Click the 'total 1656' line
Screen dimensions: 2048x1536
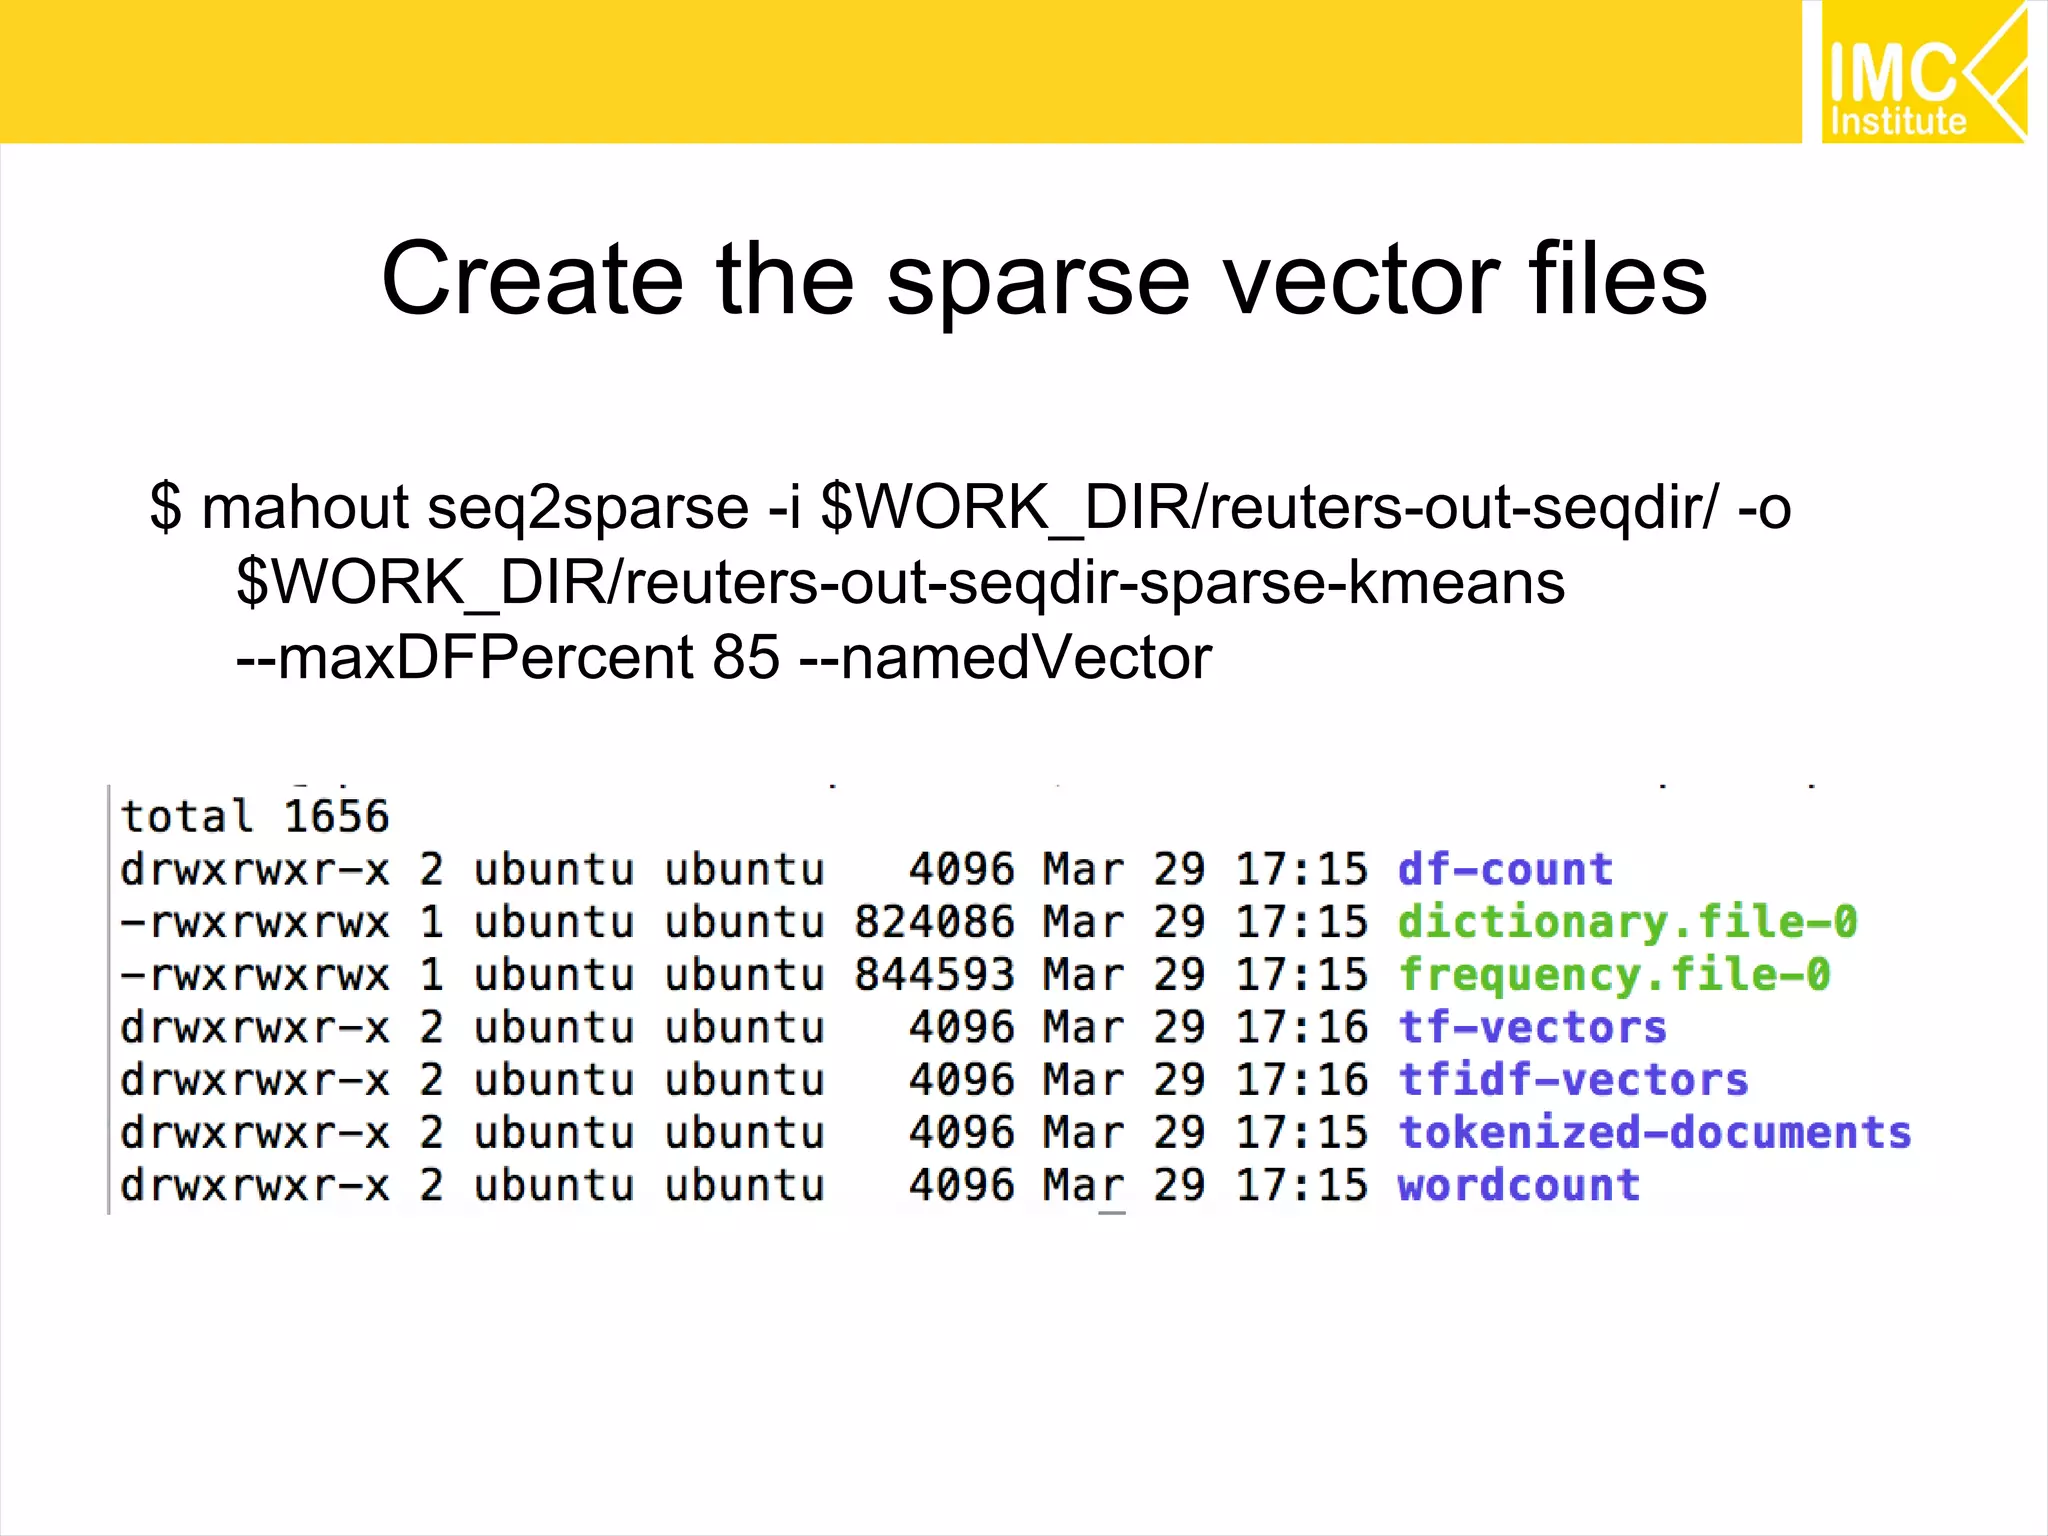[x=254, y=816]
